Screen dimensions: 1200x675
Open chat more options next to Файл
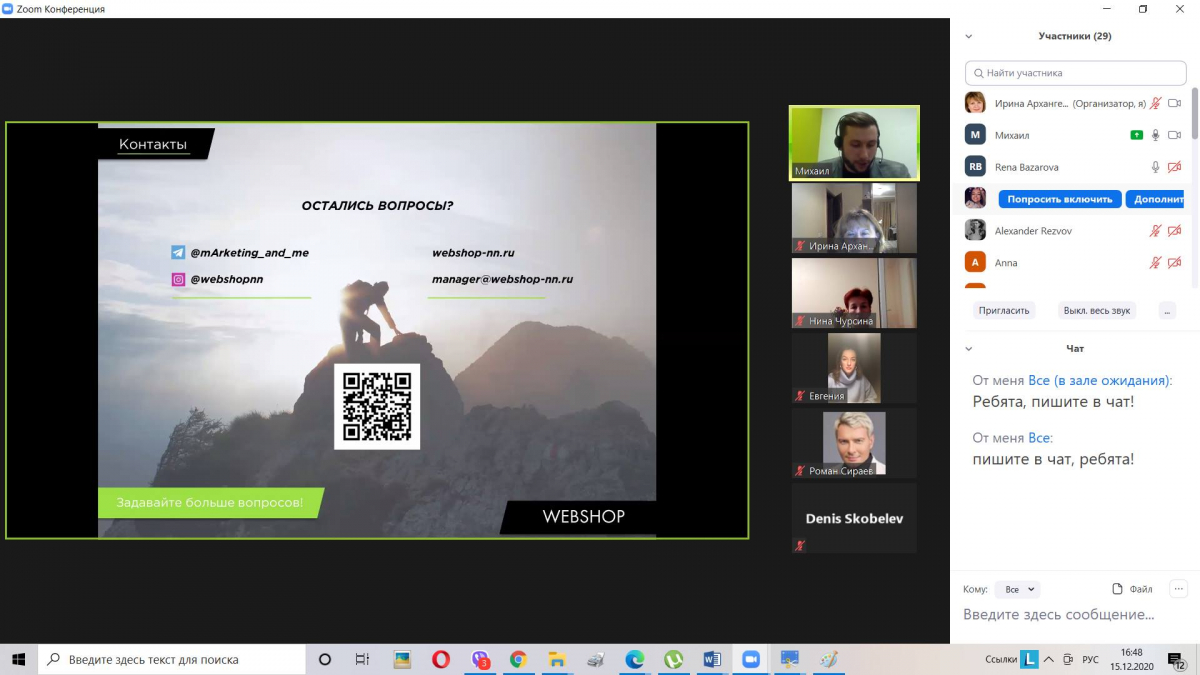[1179, 589]
